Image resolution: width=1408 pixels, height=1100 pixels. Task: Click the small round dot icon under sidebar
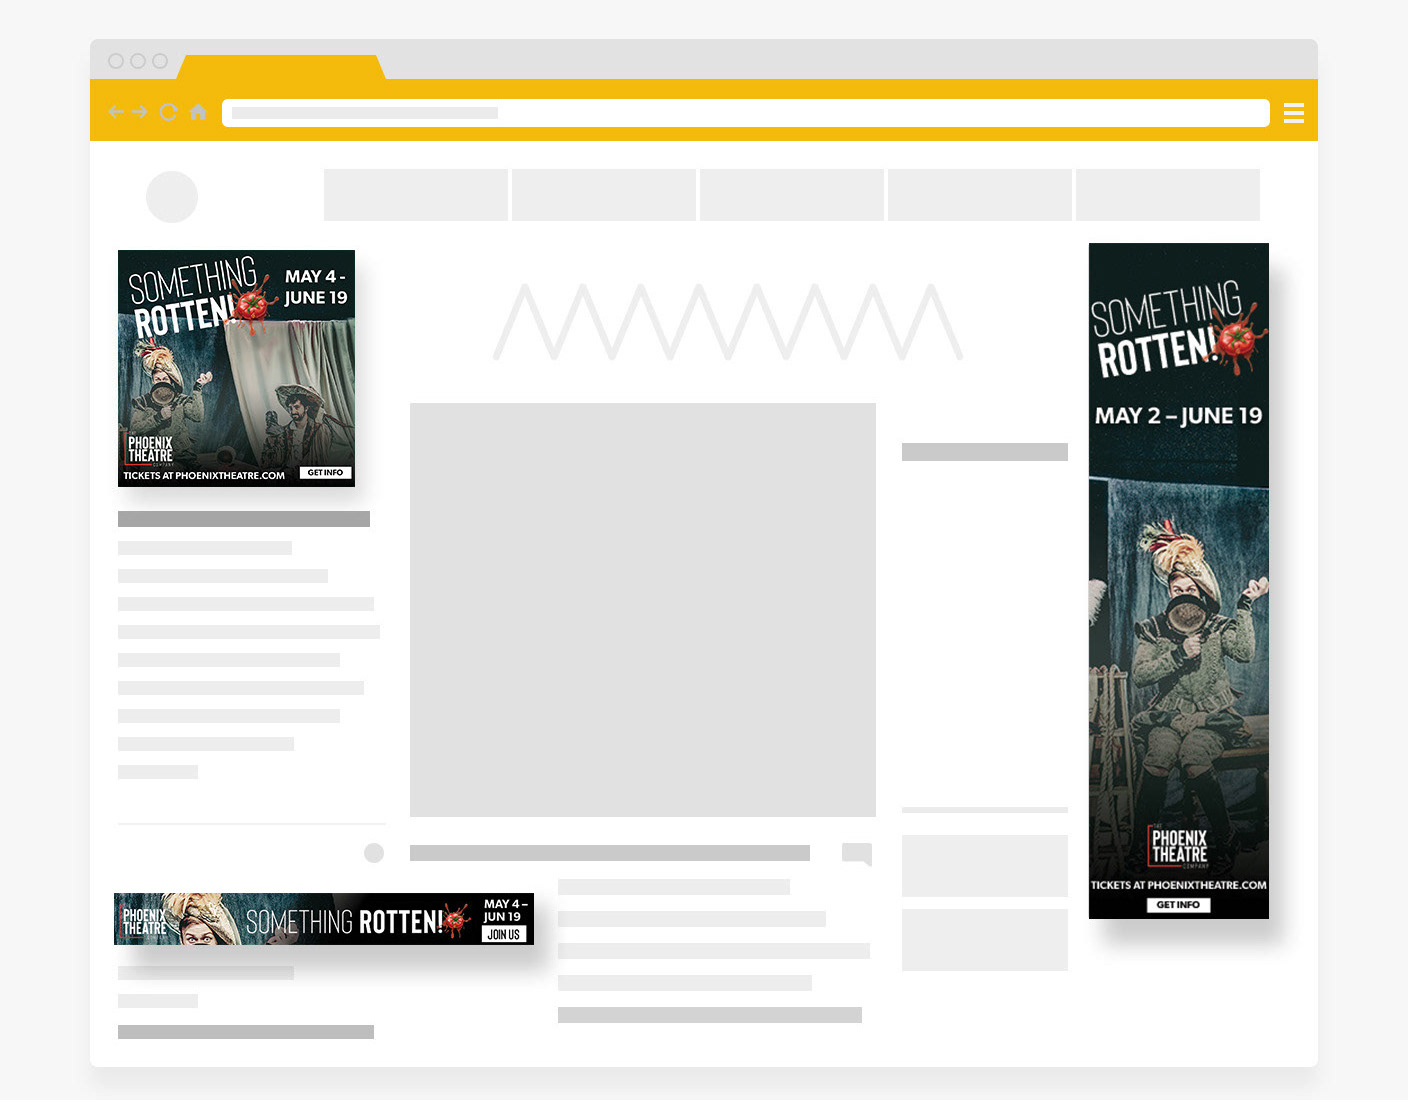(x=374, y=853)
